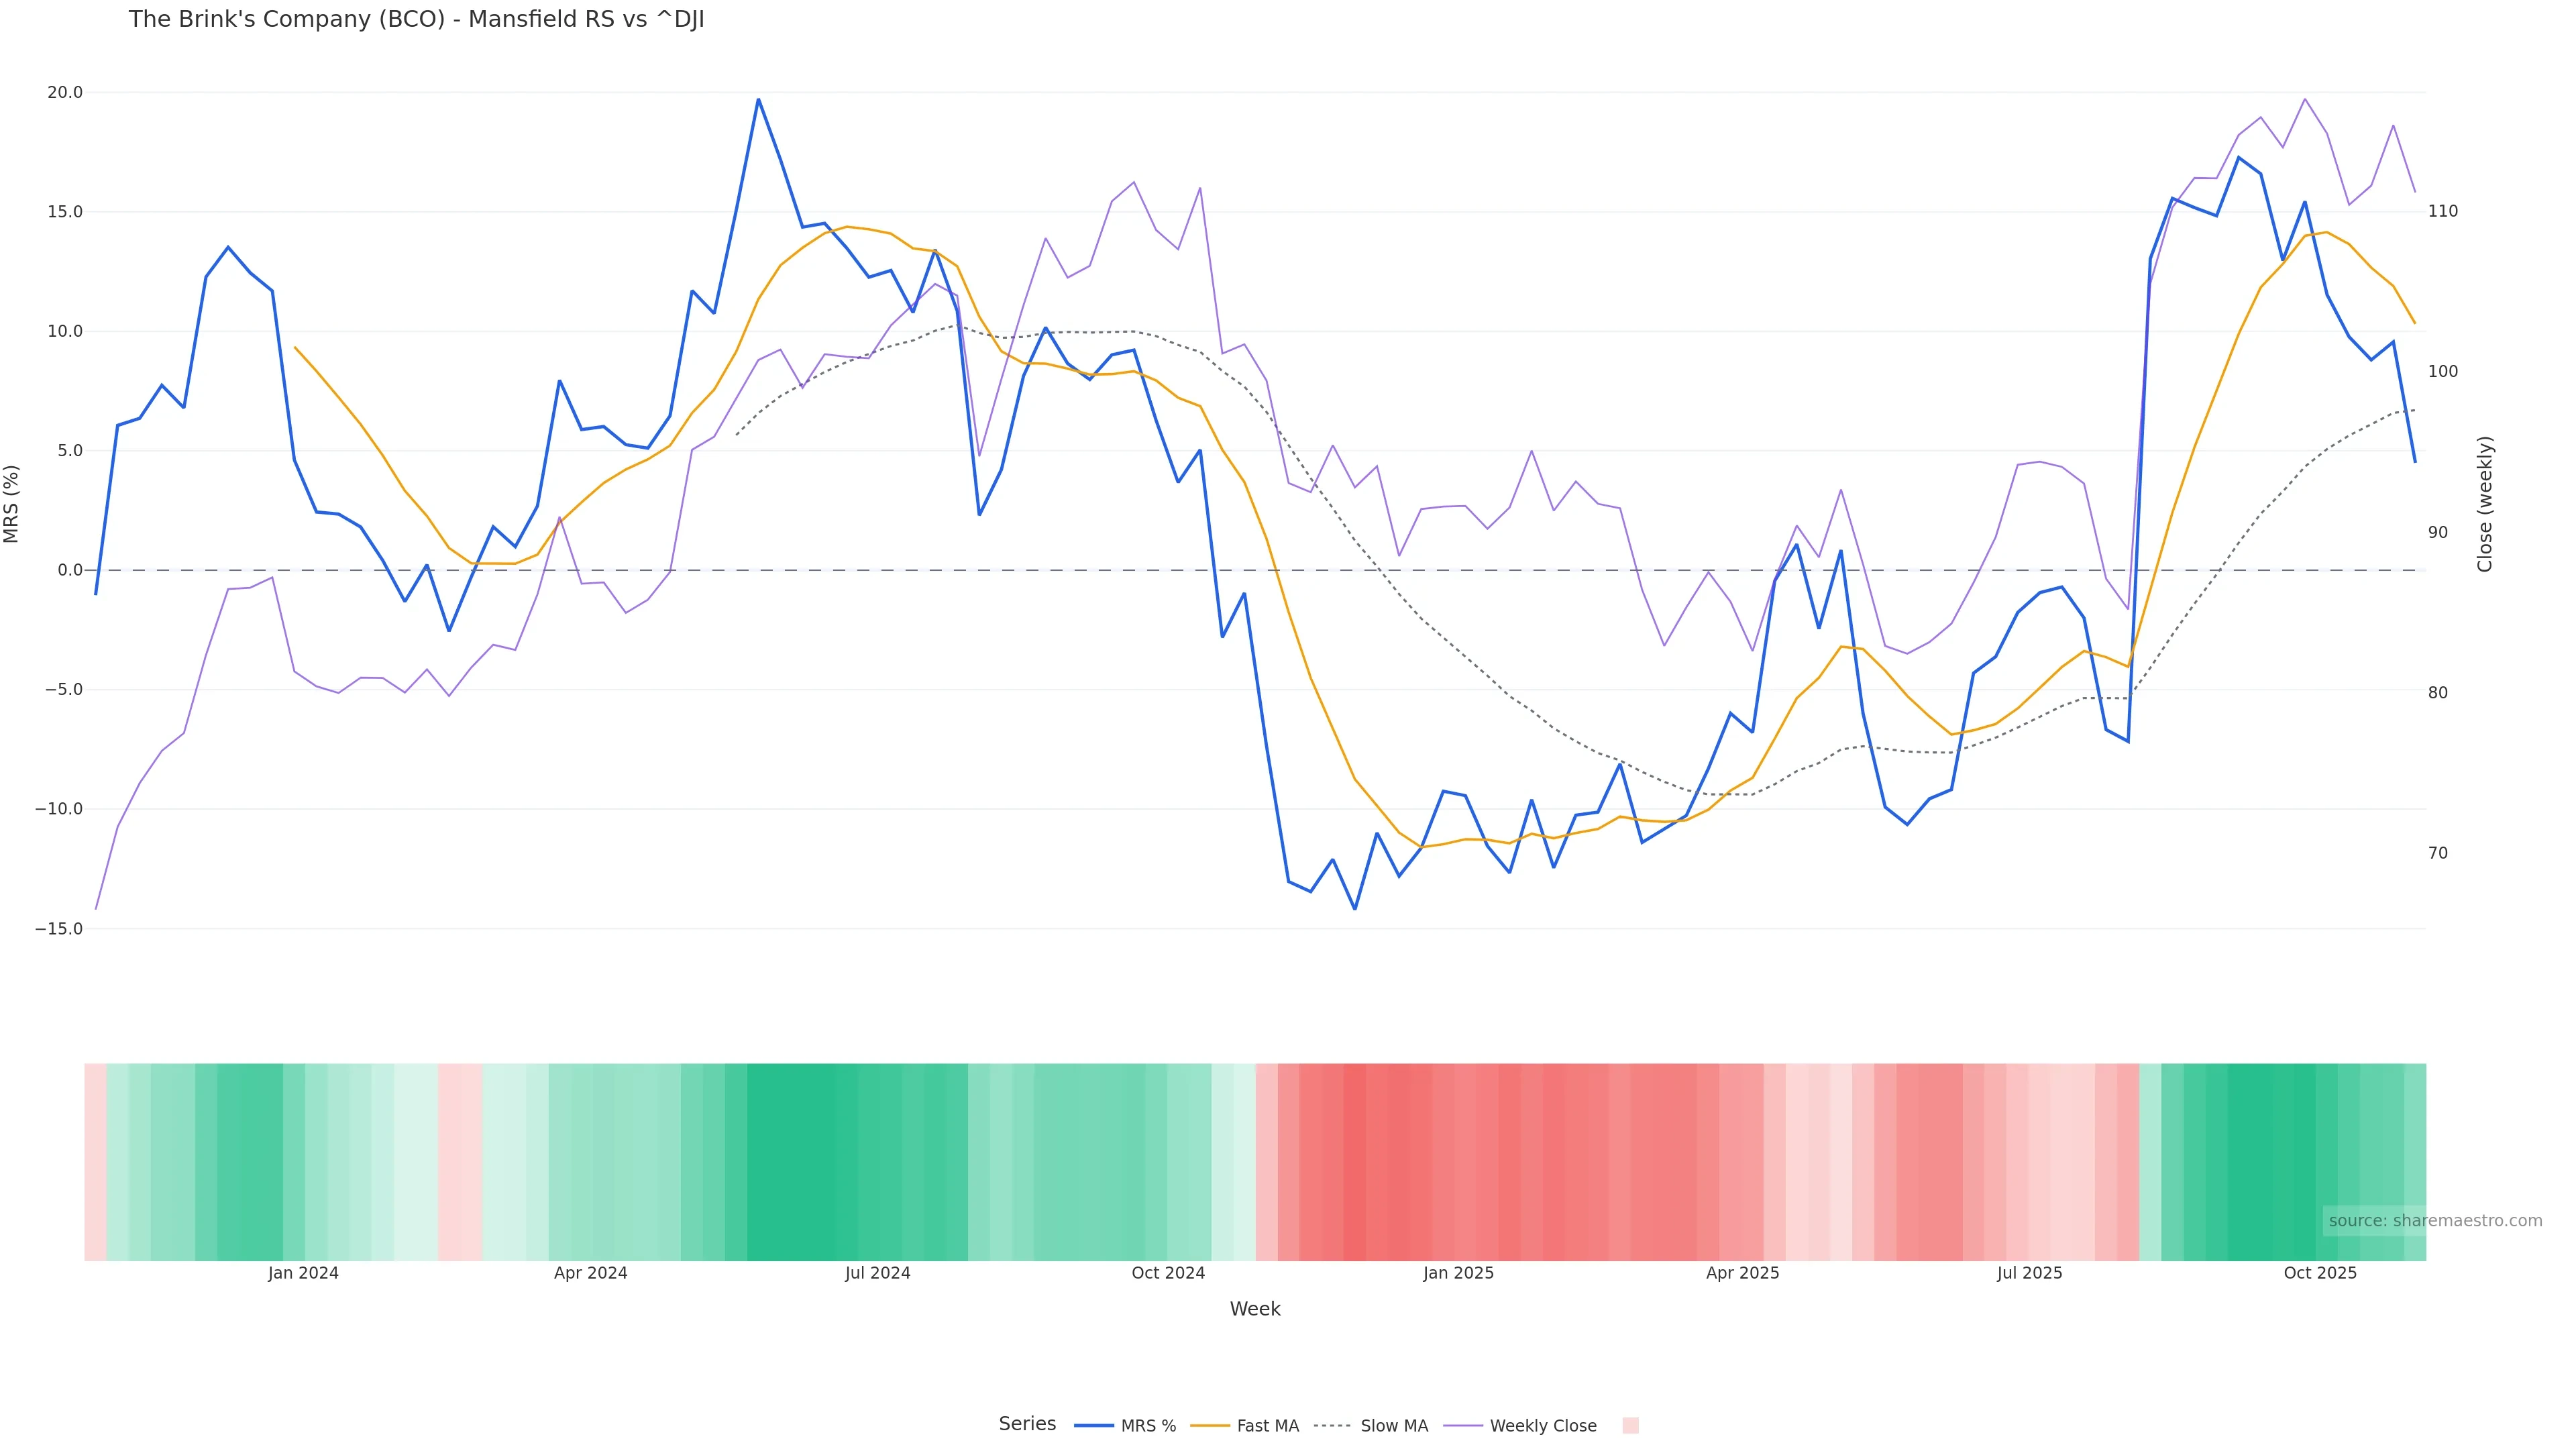Viewport: 2576px width, 1449px height.
Task: Click the sharemaestro.com source watermark
Action: (x=2434, y=1221)
